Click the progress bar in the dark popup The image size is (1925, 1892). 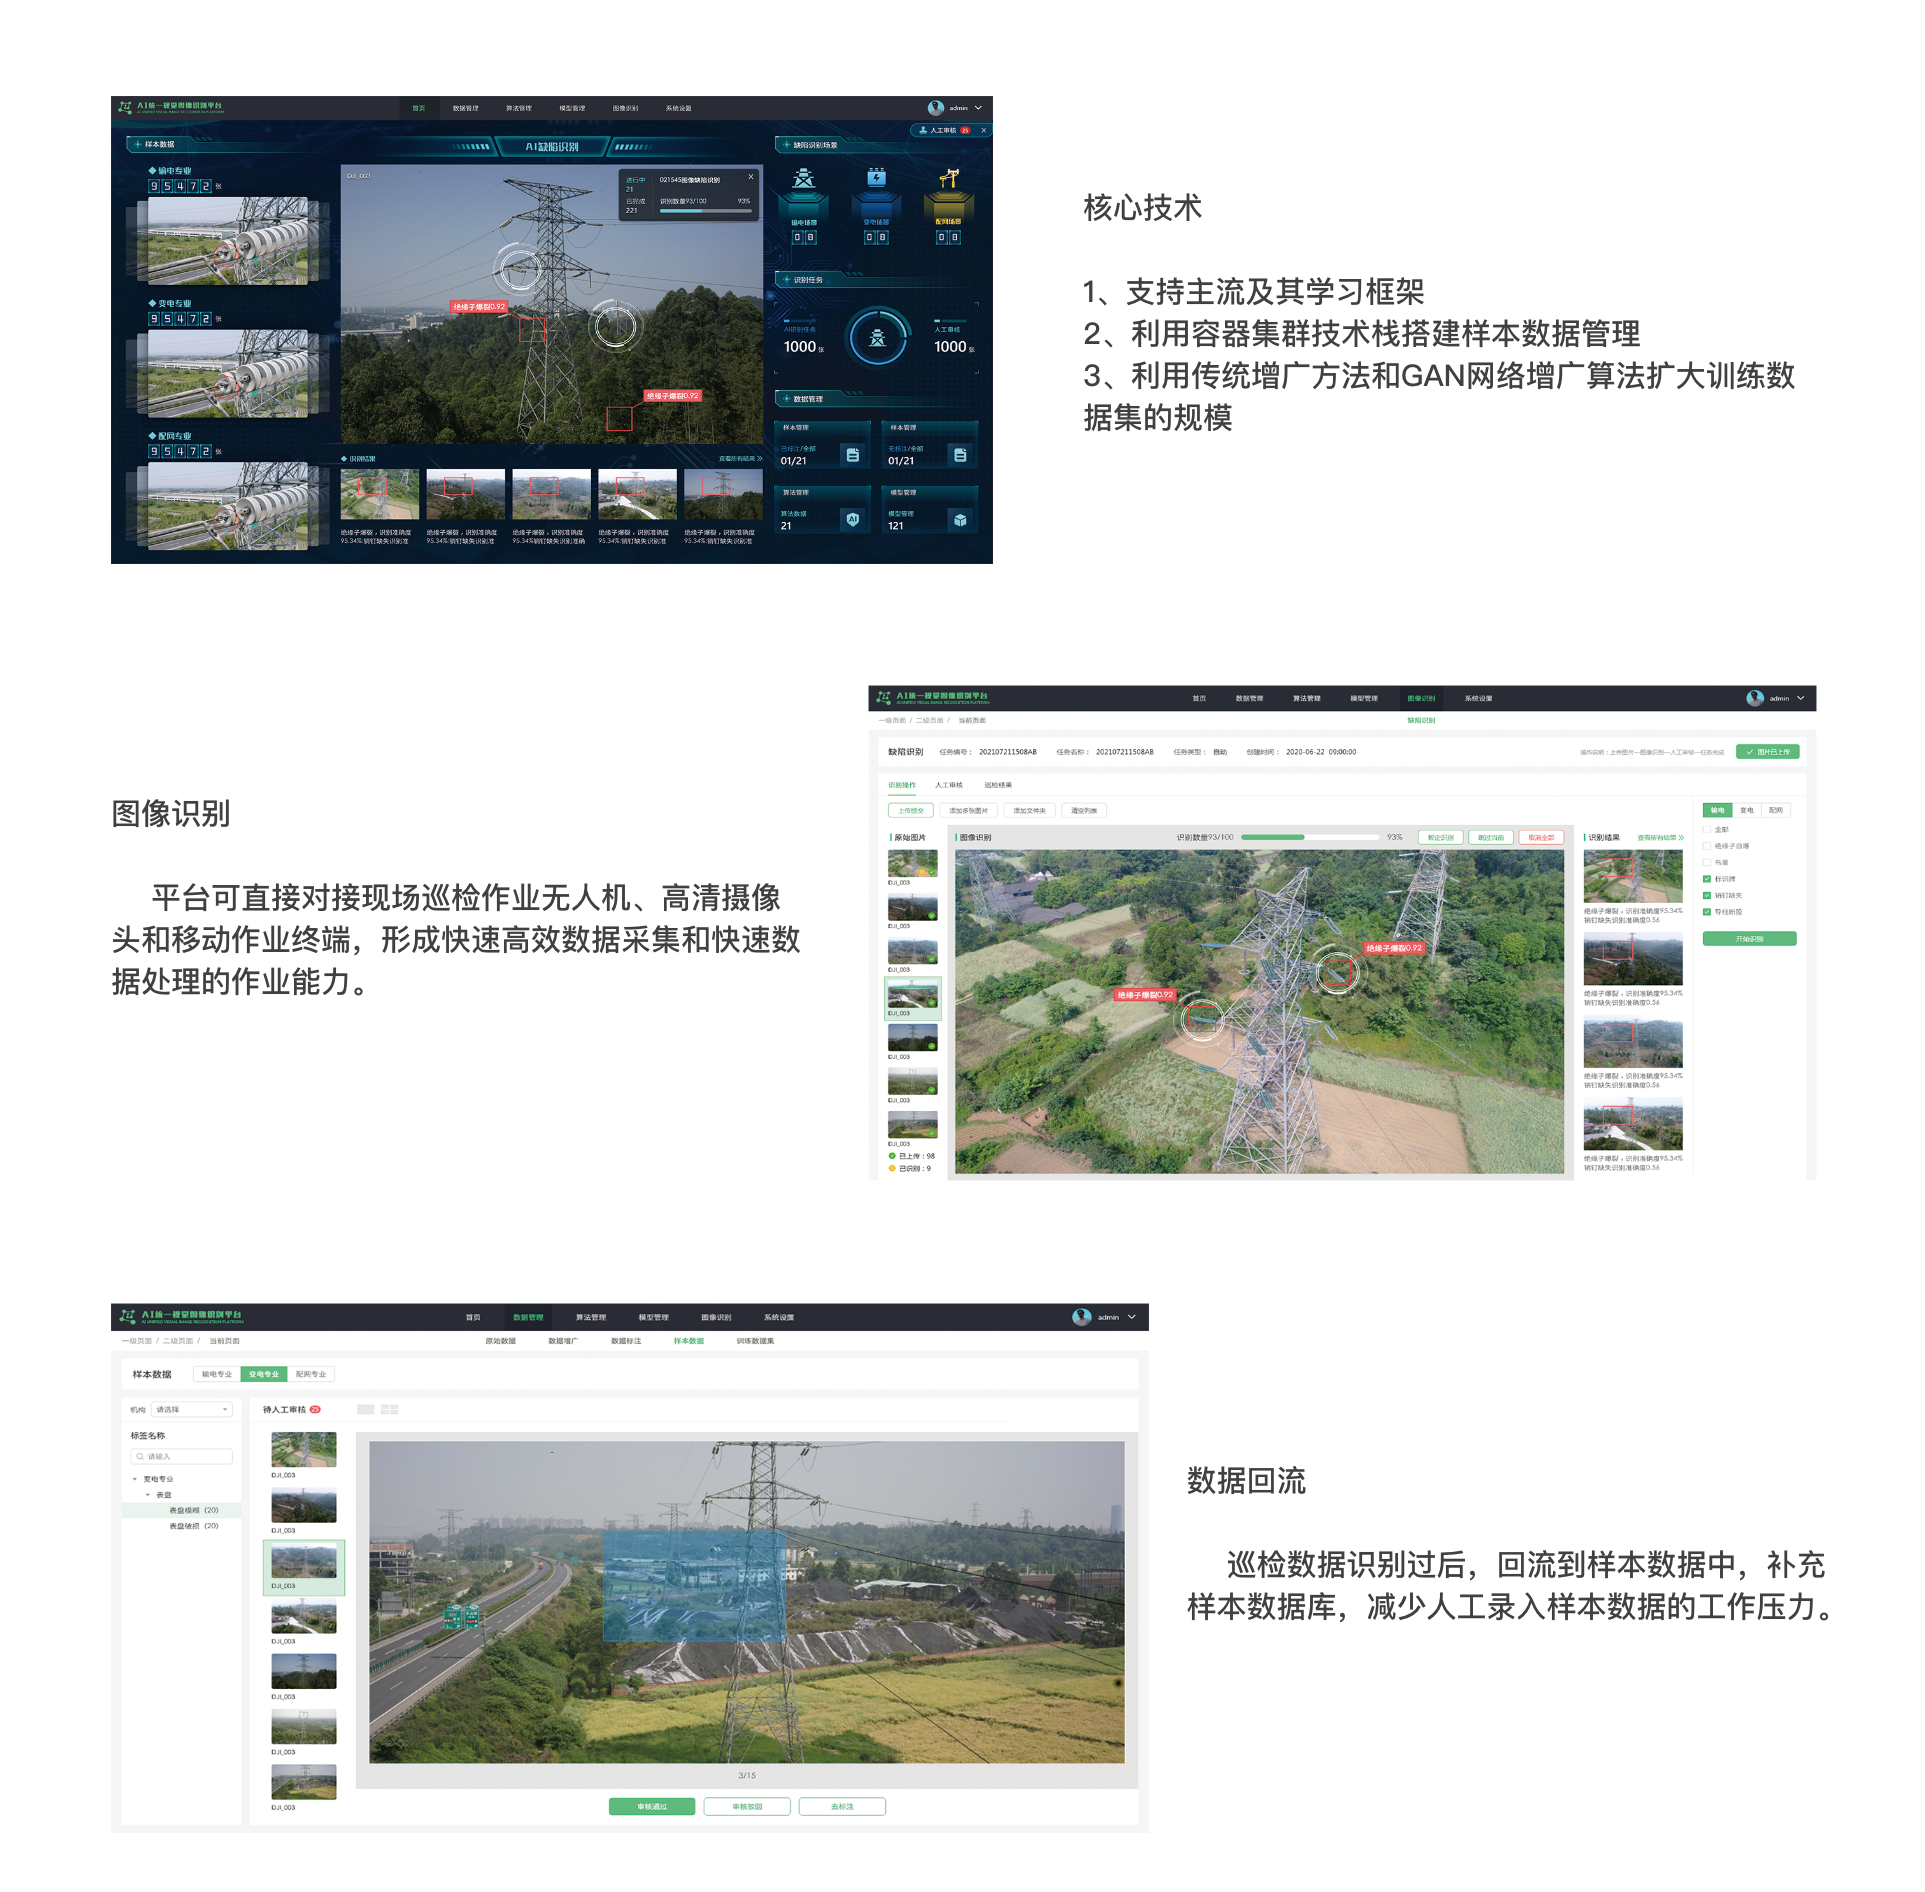(705, 211)
